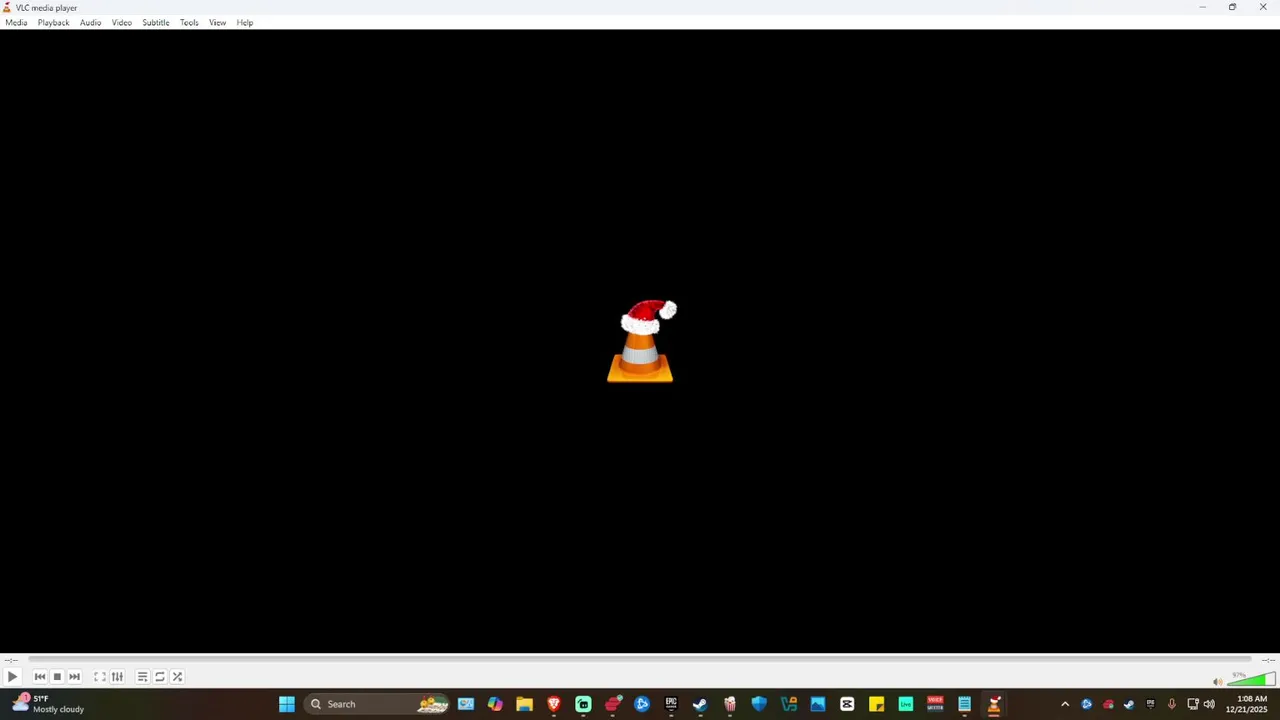The image size is (1280, 720).
Task: Open the View menu
Action: pos(217,22)
